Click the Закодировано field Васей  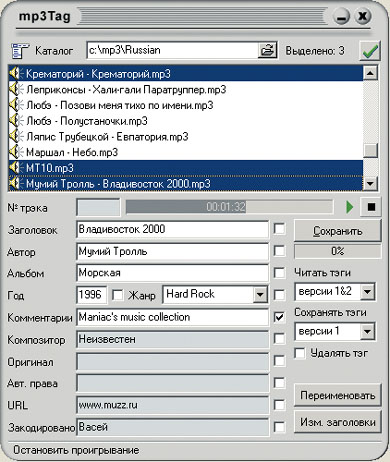172,427
